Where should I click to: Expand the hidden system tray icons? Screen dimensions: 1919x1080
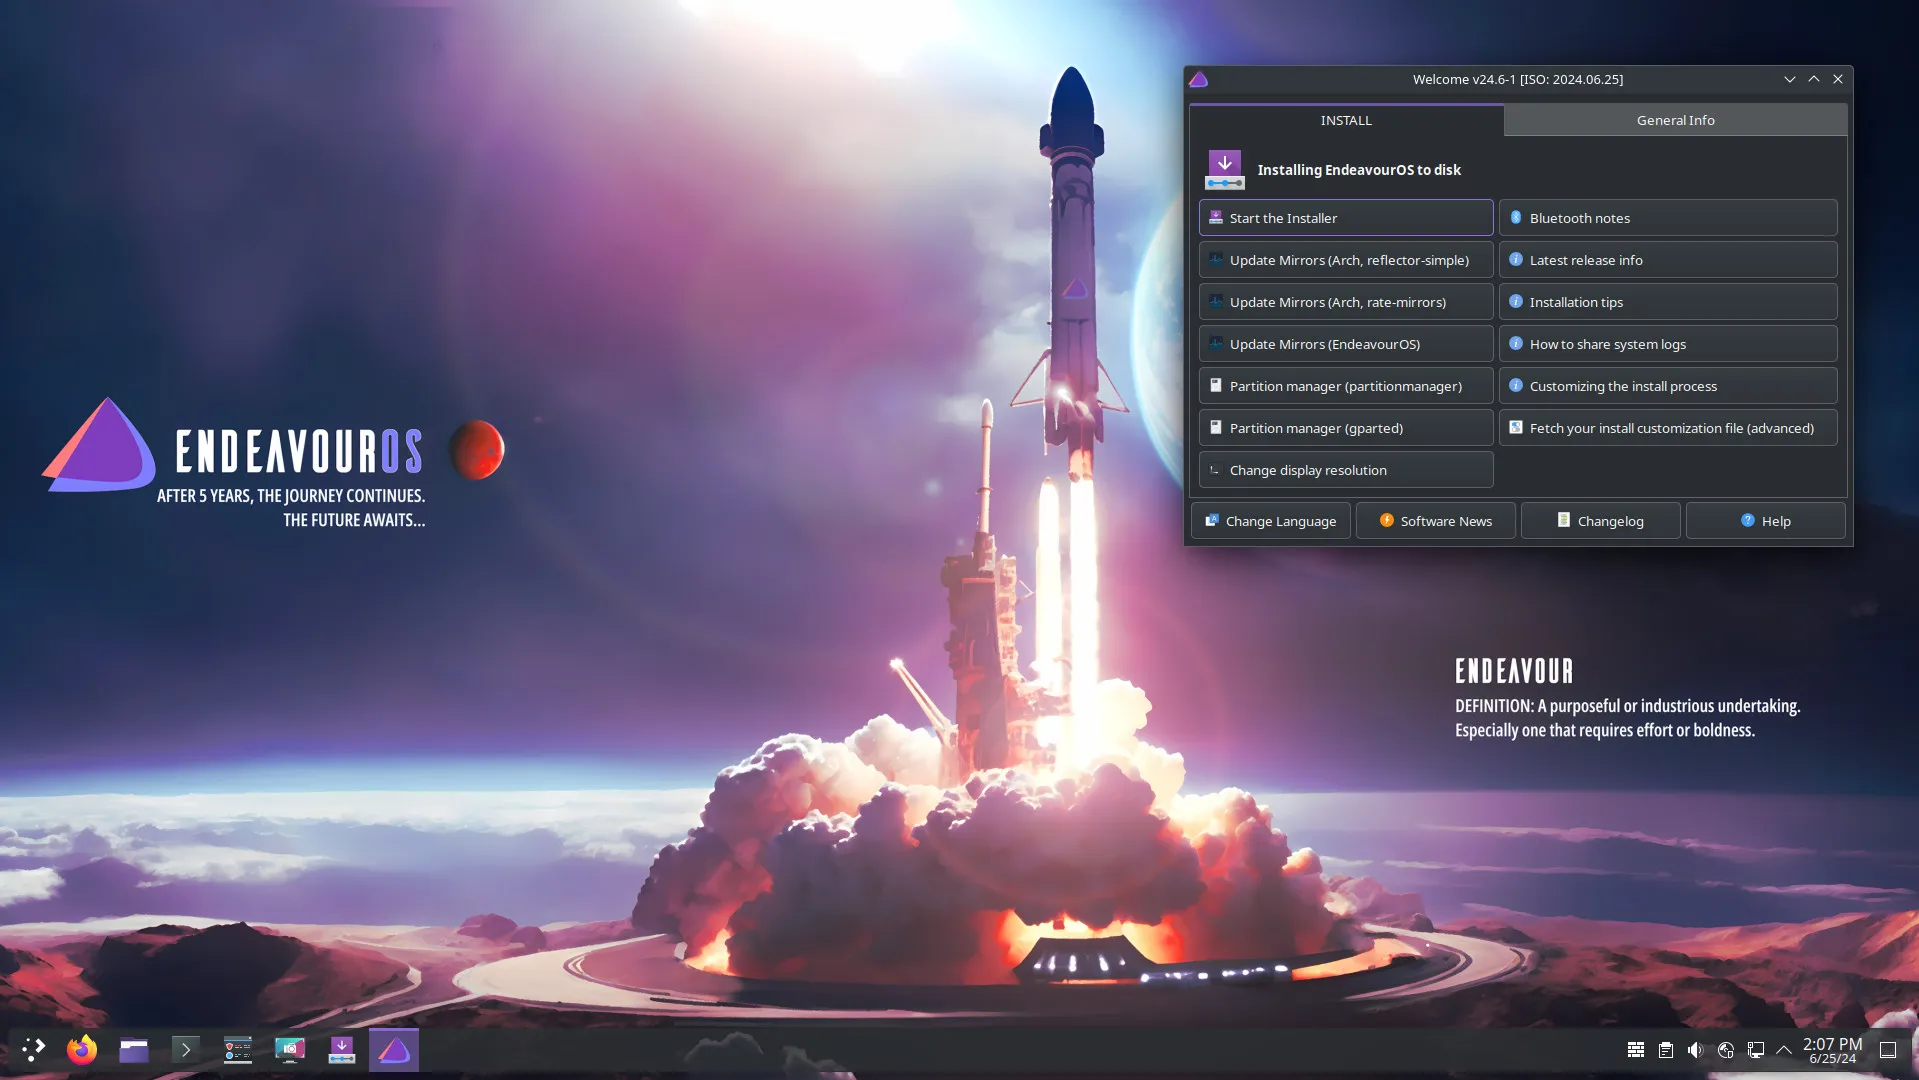pyautogui.click(x=1784, y=1050)
